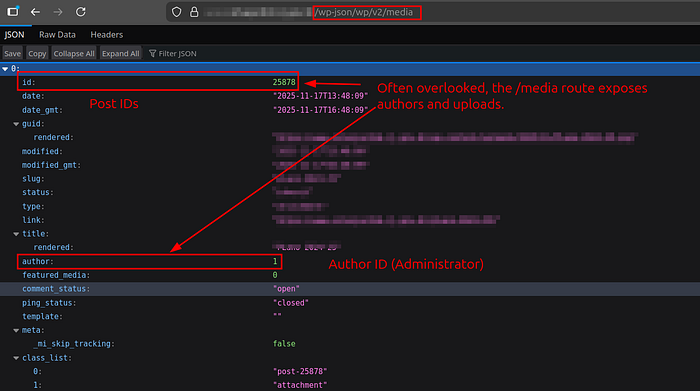Image resolution: width=700 pixels, height=391 pixels.
Task: Click the Save button
Action: point(12,54)
